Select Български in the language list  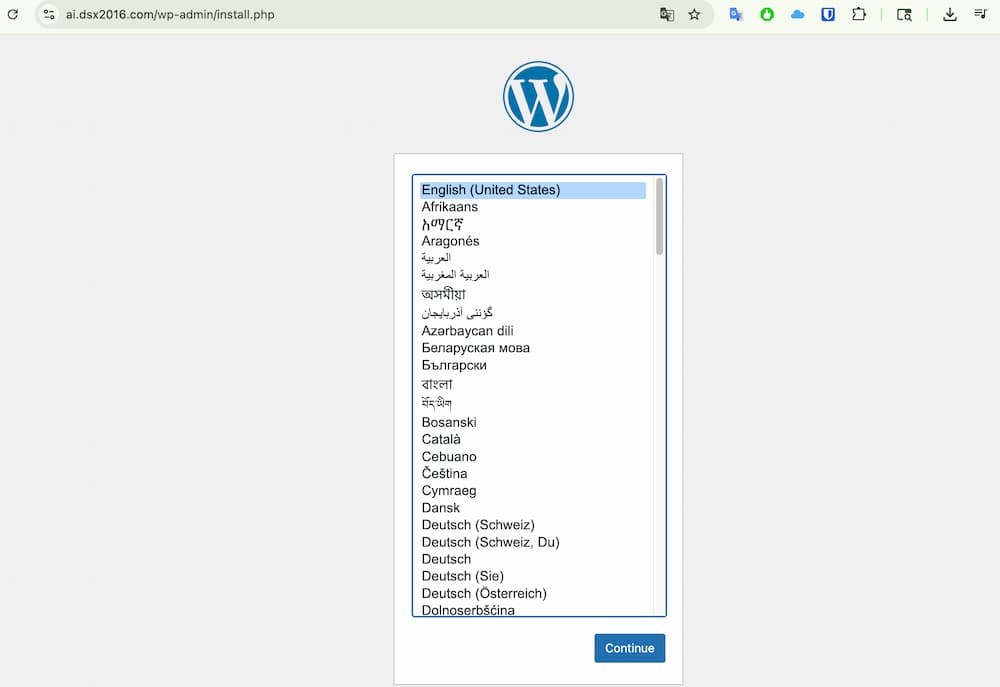[x=533, y=366]
